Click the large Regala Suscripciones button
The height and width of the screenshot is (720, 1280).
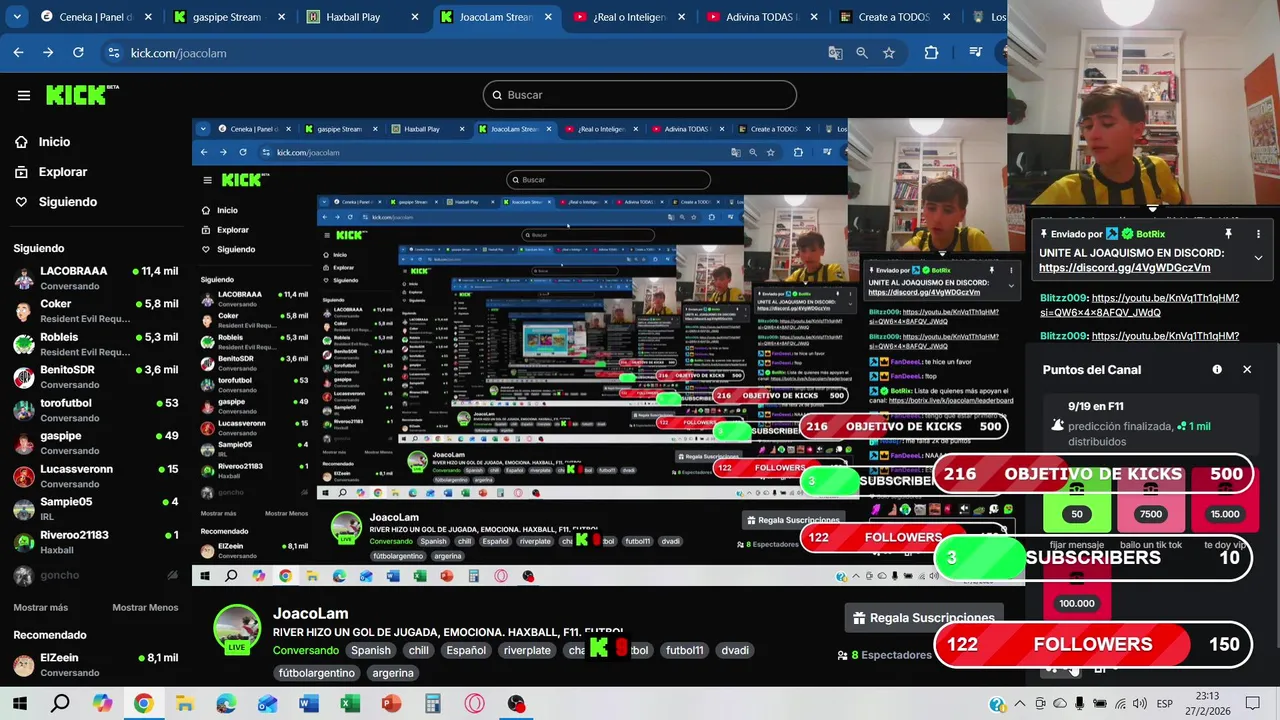point(924,618)
